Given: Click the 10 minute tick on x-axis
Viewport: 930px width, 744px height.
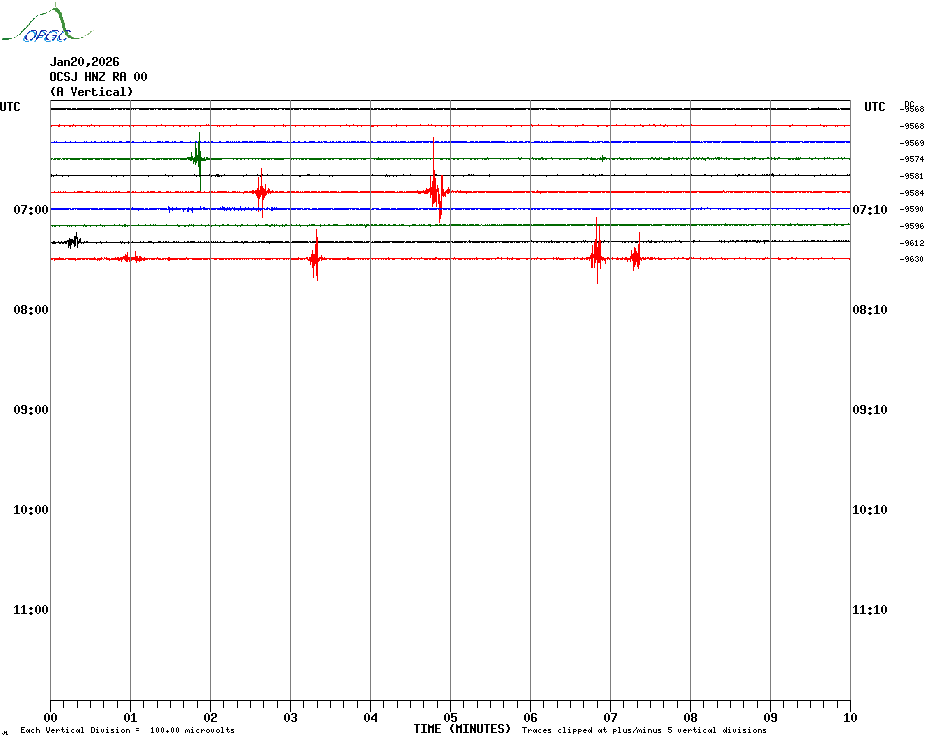Looking at the screenshot, I should point(849,717).
